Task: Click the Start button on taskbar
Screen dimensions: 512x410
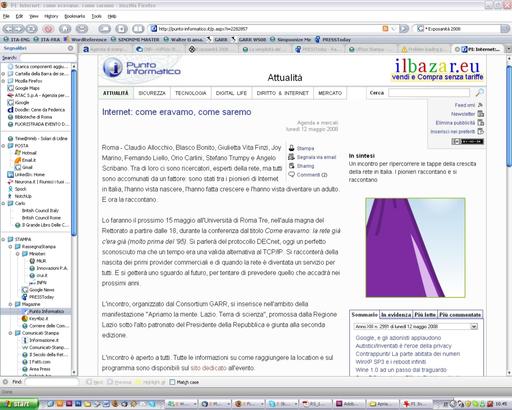Action: (x=19, y=404)
